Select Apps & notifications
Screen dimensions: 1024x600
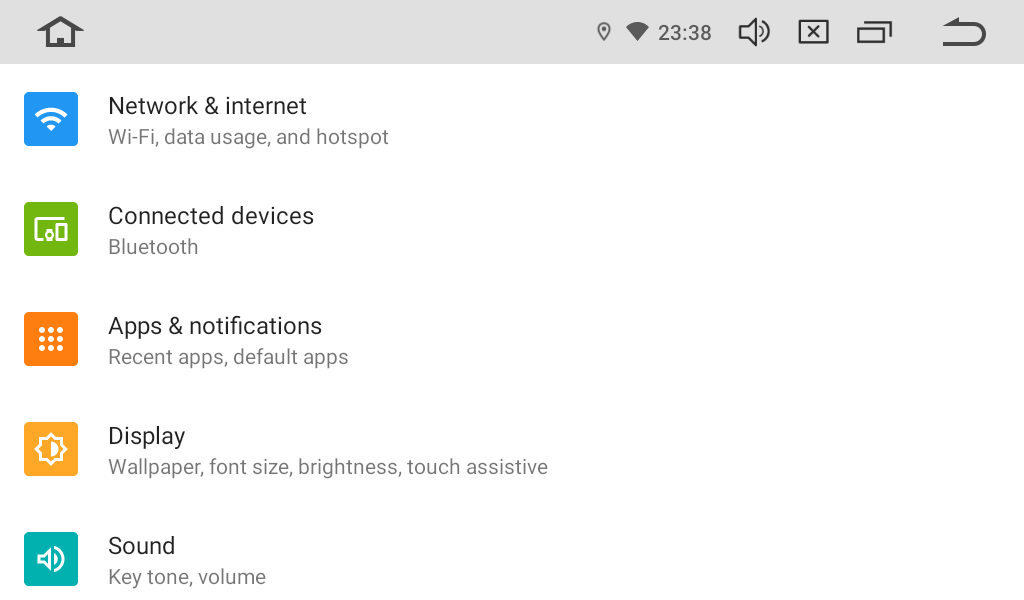pos(215,326)
